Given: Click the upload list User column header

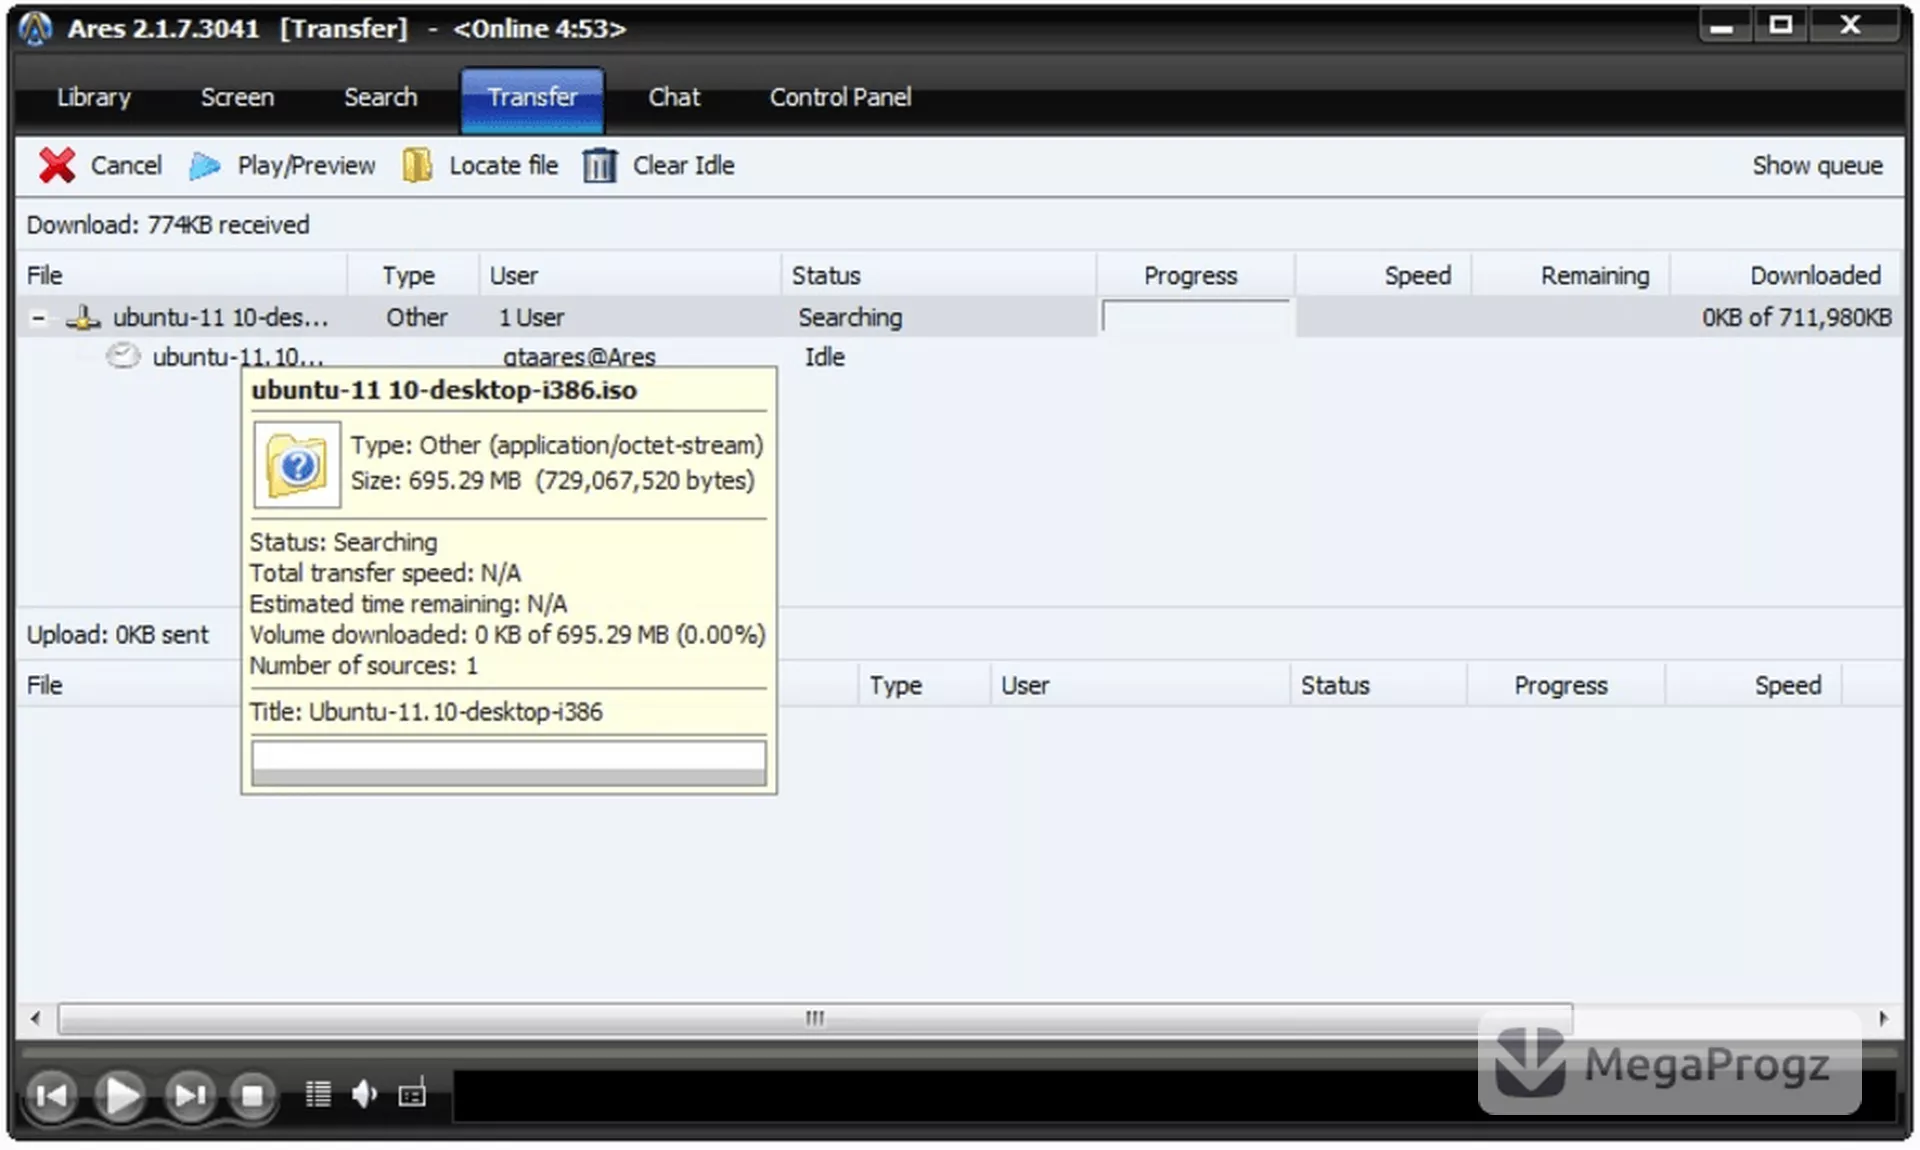Looking at the screenshot, I should point(1140,685).
